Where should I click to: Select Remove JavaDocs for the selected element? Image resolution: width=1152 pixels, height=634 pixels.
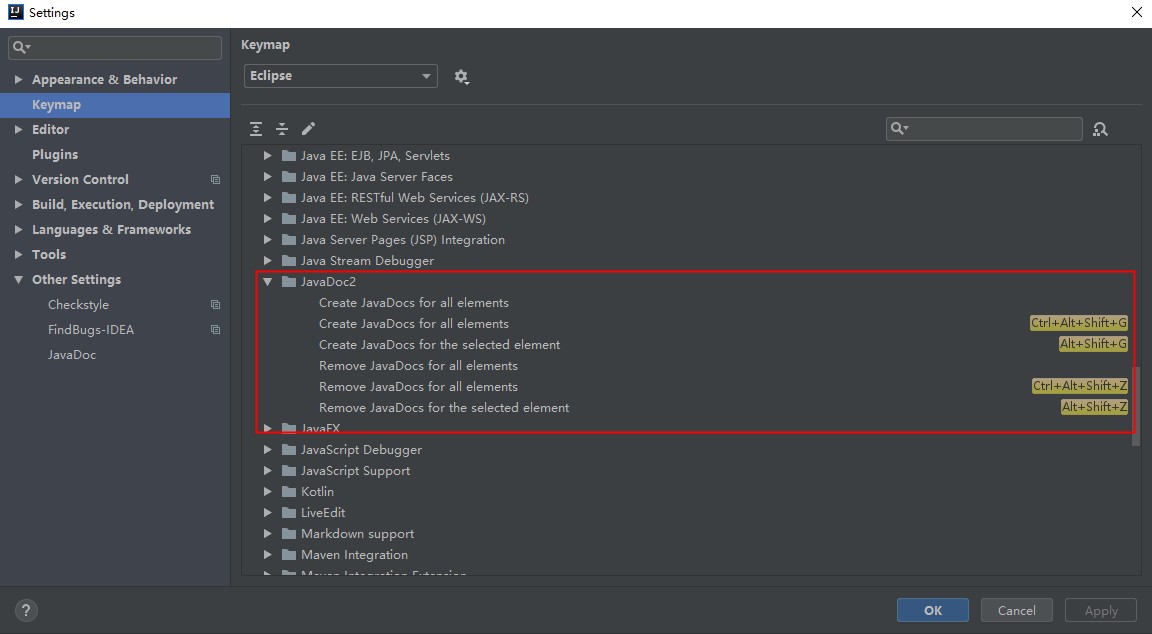(x=444, y=408)
